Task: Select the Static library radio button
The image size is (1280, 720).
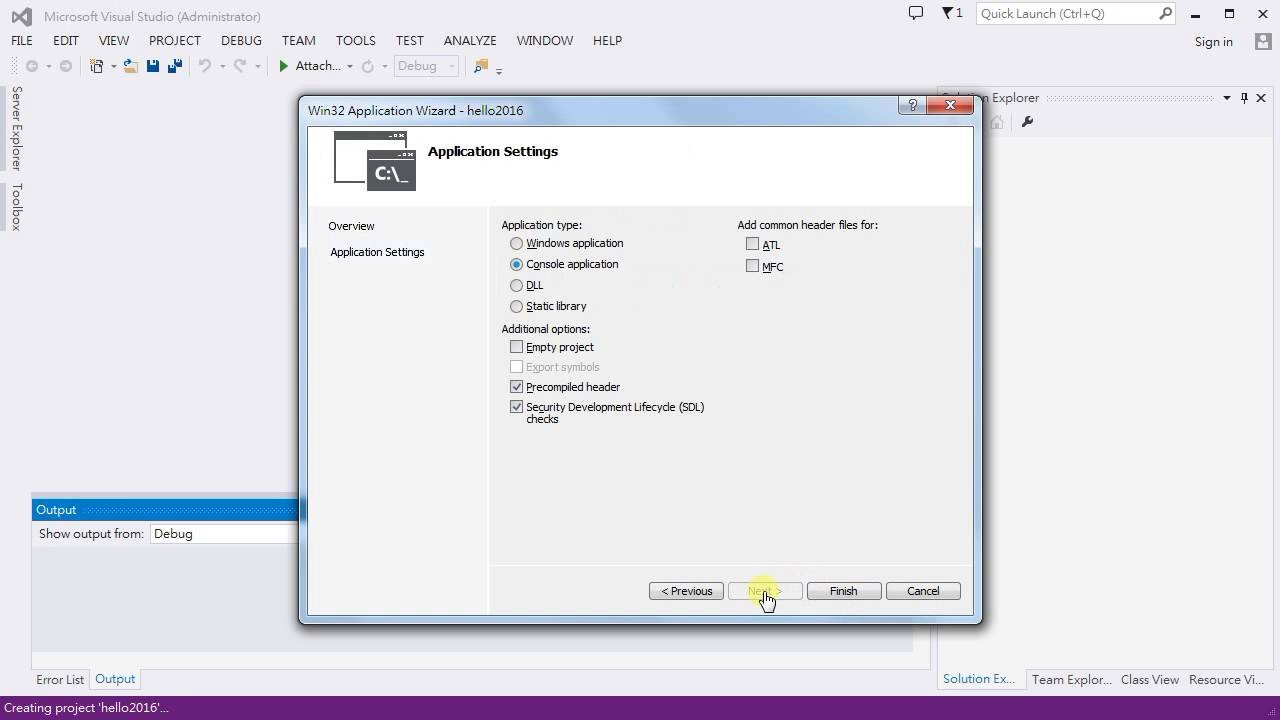Action: coord(516,306)
